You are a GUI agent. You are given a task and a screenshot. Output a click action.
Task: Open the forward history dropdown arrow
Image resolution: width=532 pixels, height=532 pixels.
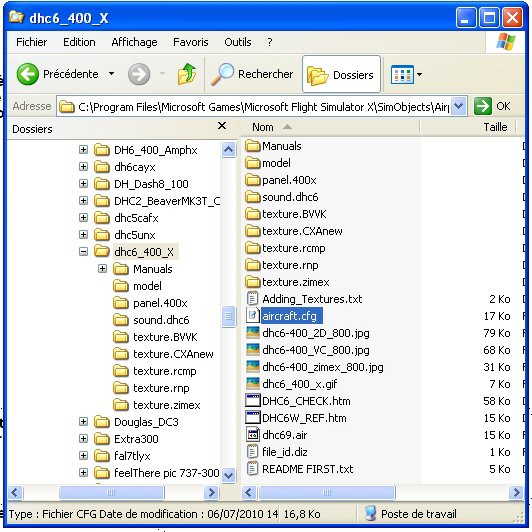(x=162, y=74)
